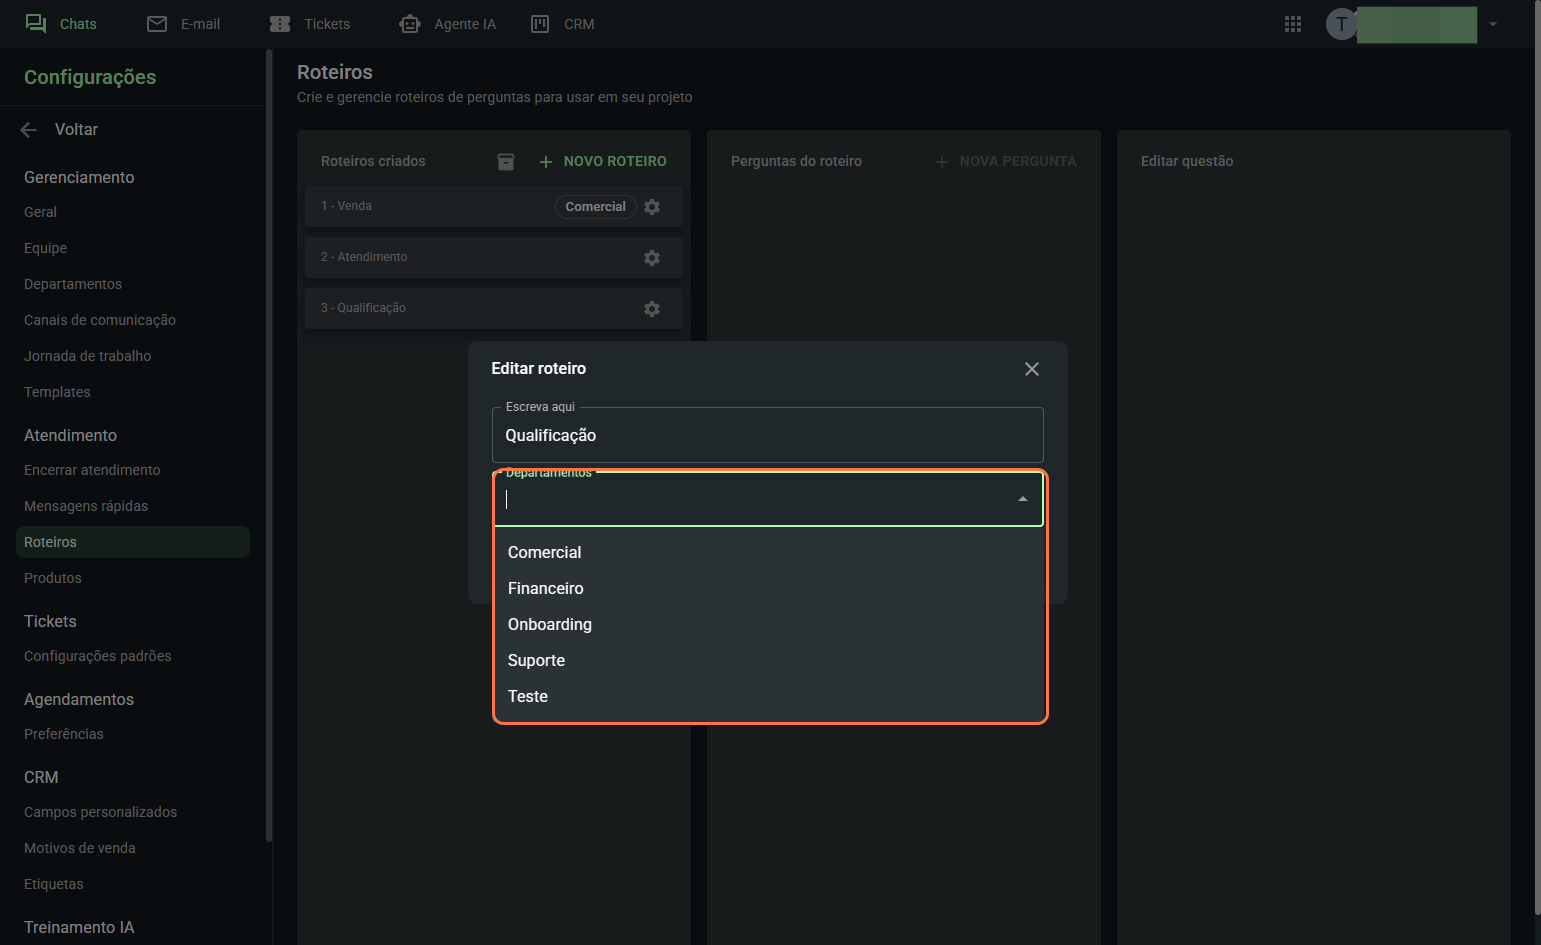Viewport: 1541px width, 945px height.
Task: Select the 3 - Qualificação roteiro
Action: tap(494, 308)
